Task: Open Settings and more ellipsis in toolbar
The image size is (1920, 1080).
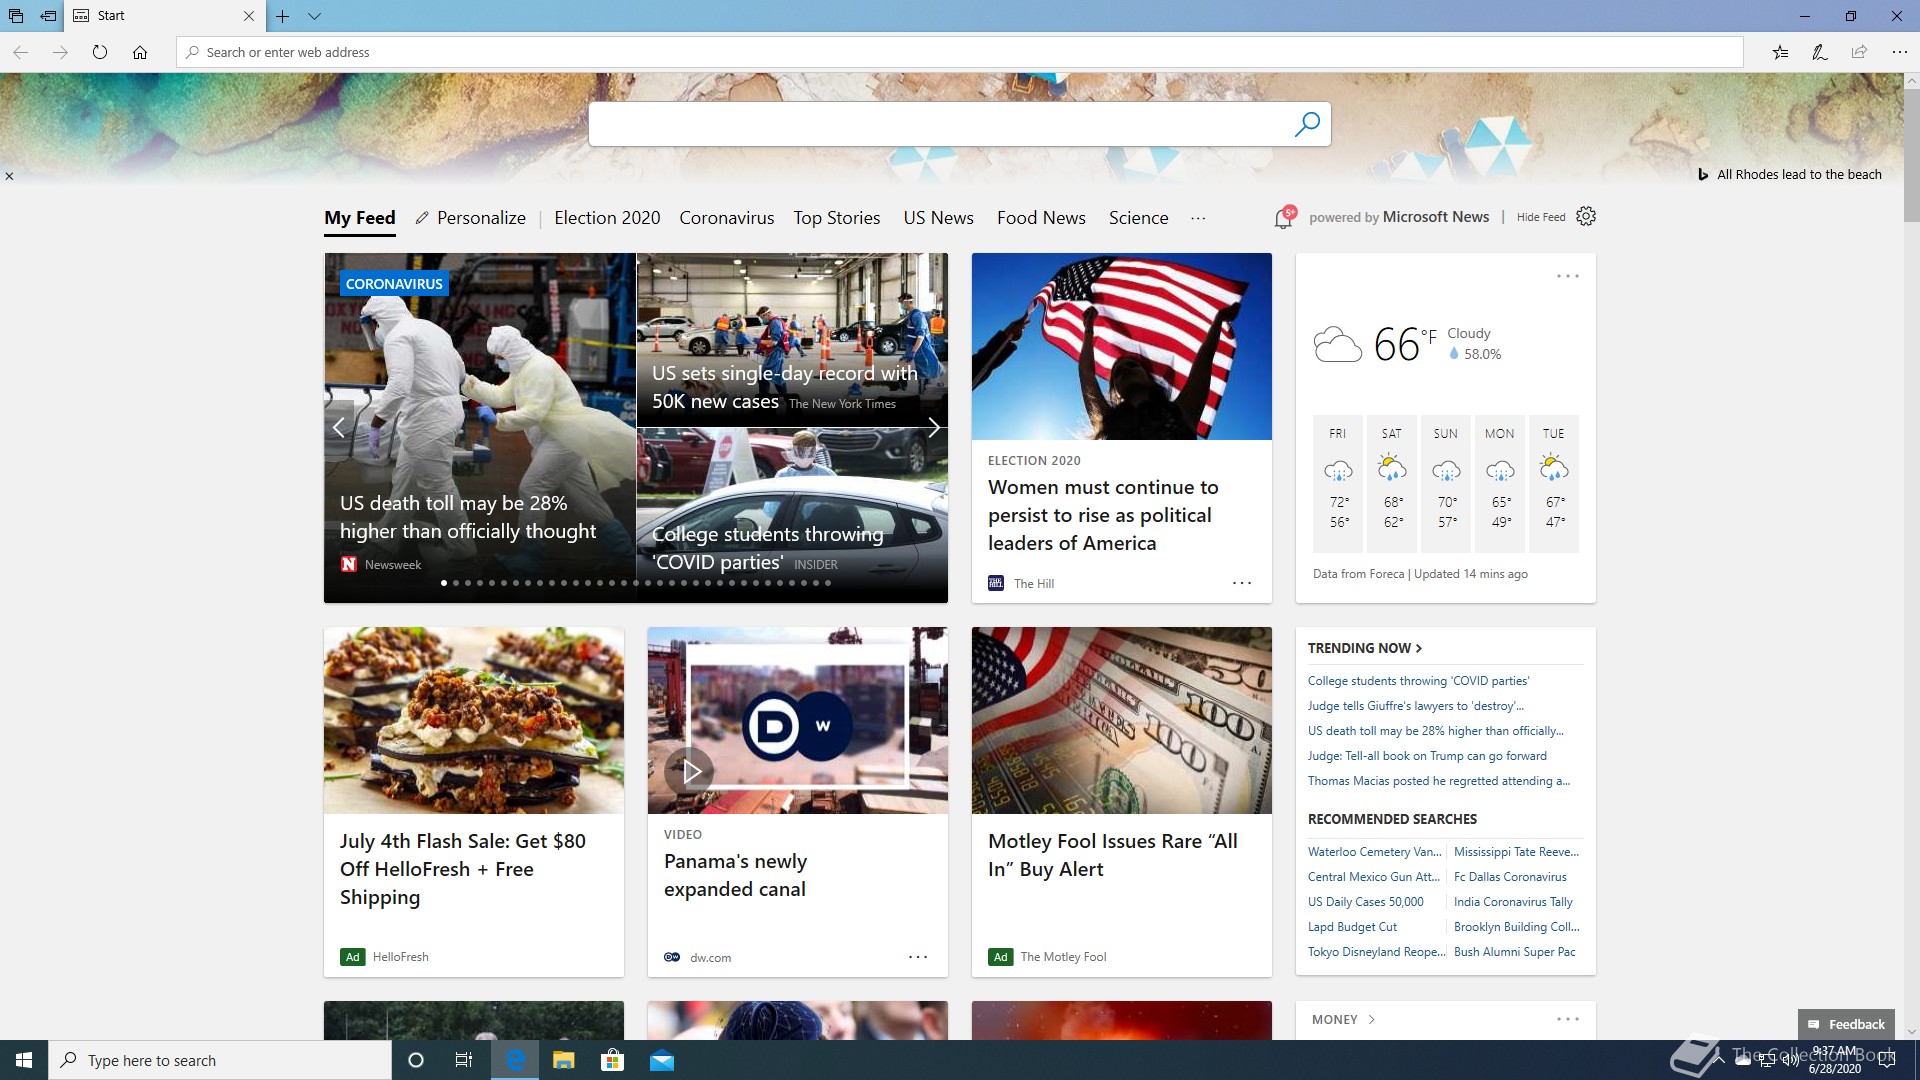Action: [1899, 52]
